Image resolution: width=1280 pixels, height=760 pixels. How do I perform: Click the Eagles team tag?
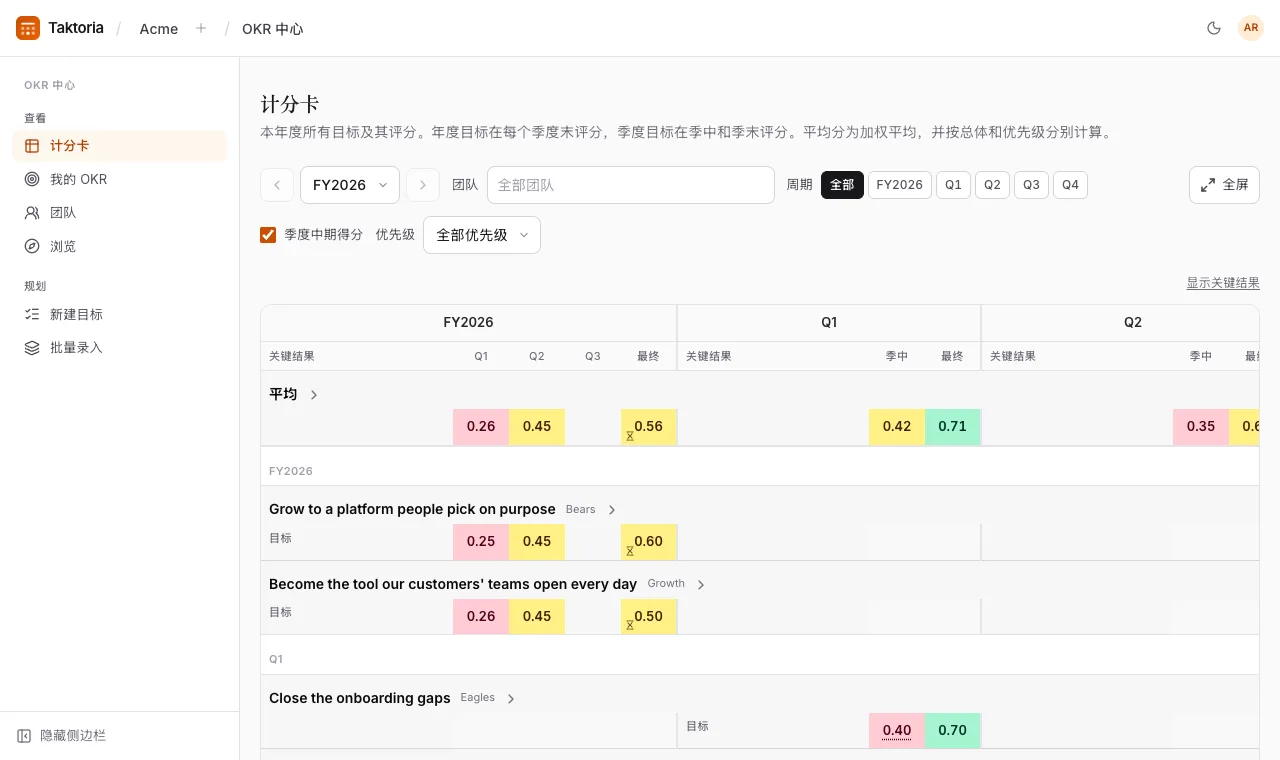point(478,698)
